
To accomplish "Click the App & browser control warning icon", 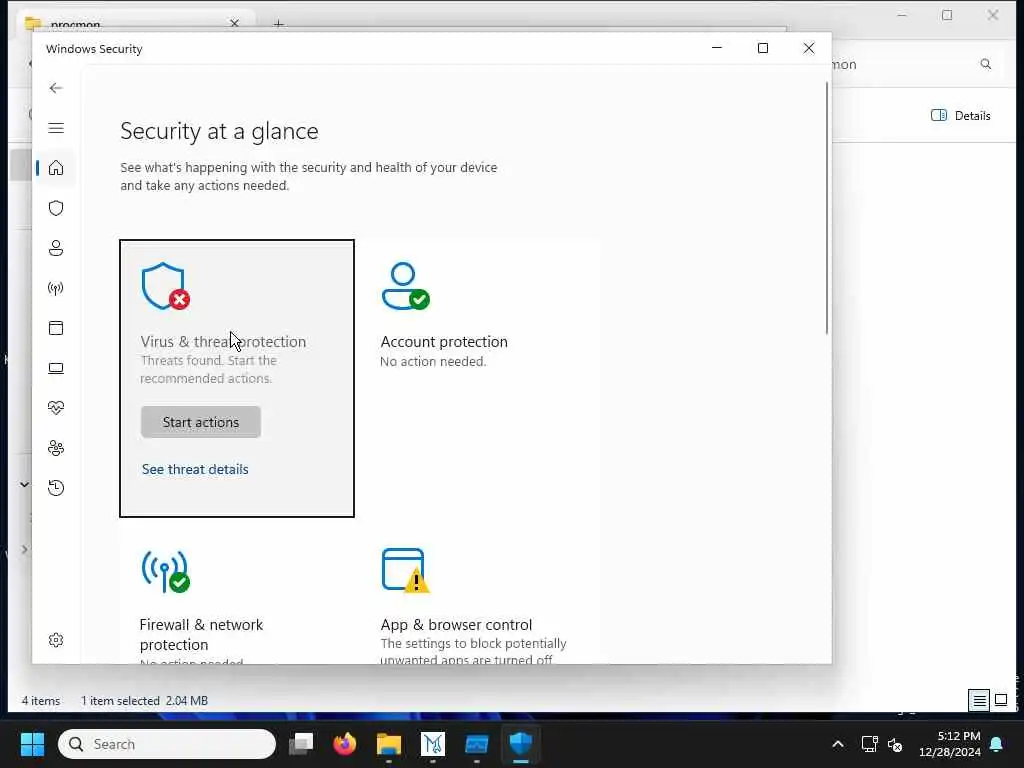I will [406, 571].
